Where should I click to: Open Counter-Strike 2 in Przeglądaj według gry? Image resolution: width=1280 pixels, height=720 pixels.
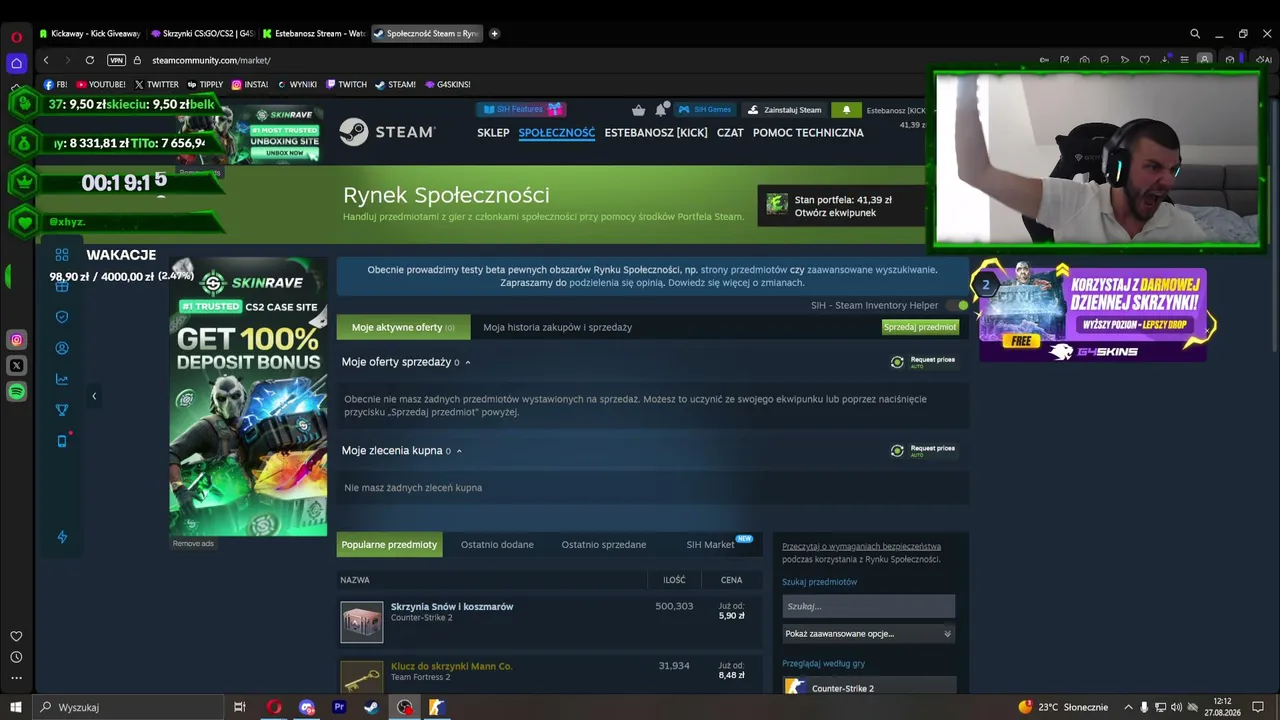(x=868, y=688)
